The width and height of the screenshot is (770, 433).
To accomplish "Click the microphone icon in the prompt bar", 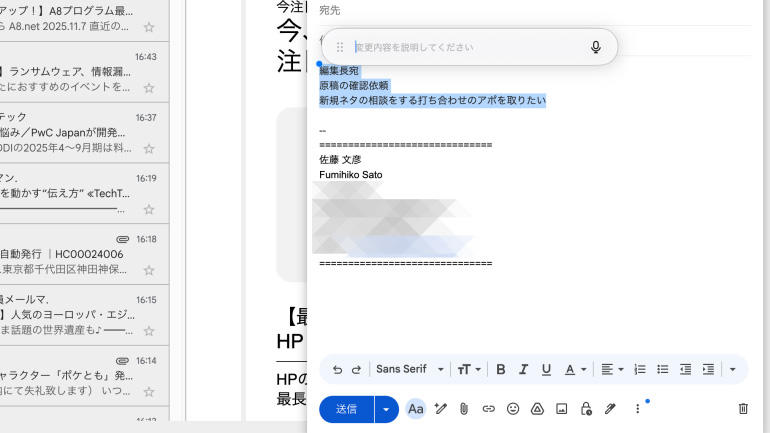I will point(596,47).
